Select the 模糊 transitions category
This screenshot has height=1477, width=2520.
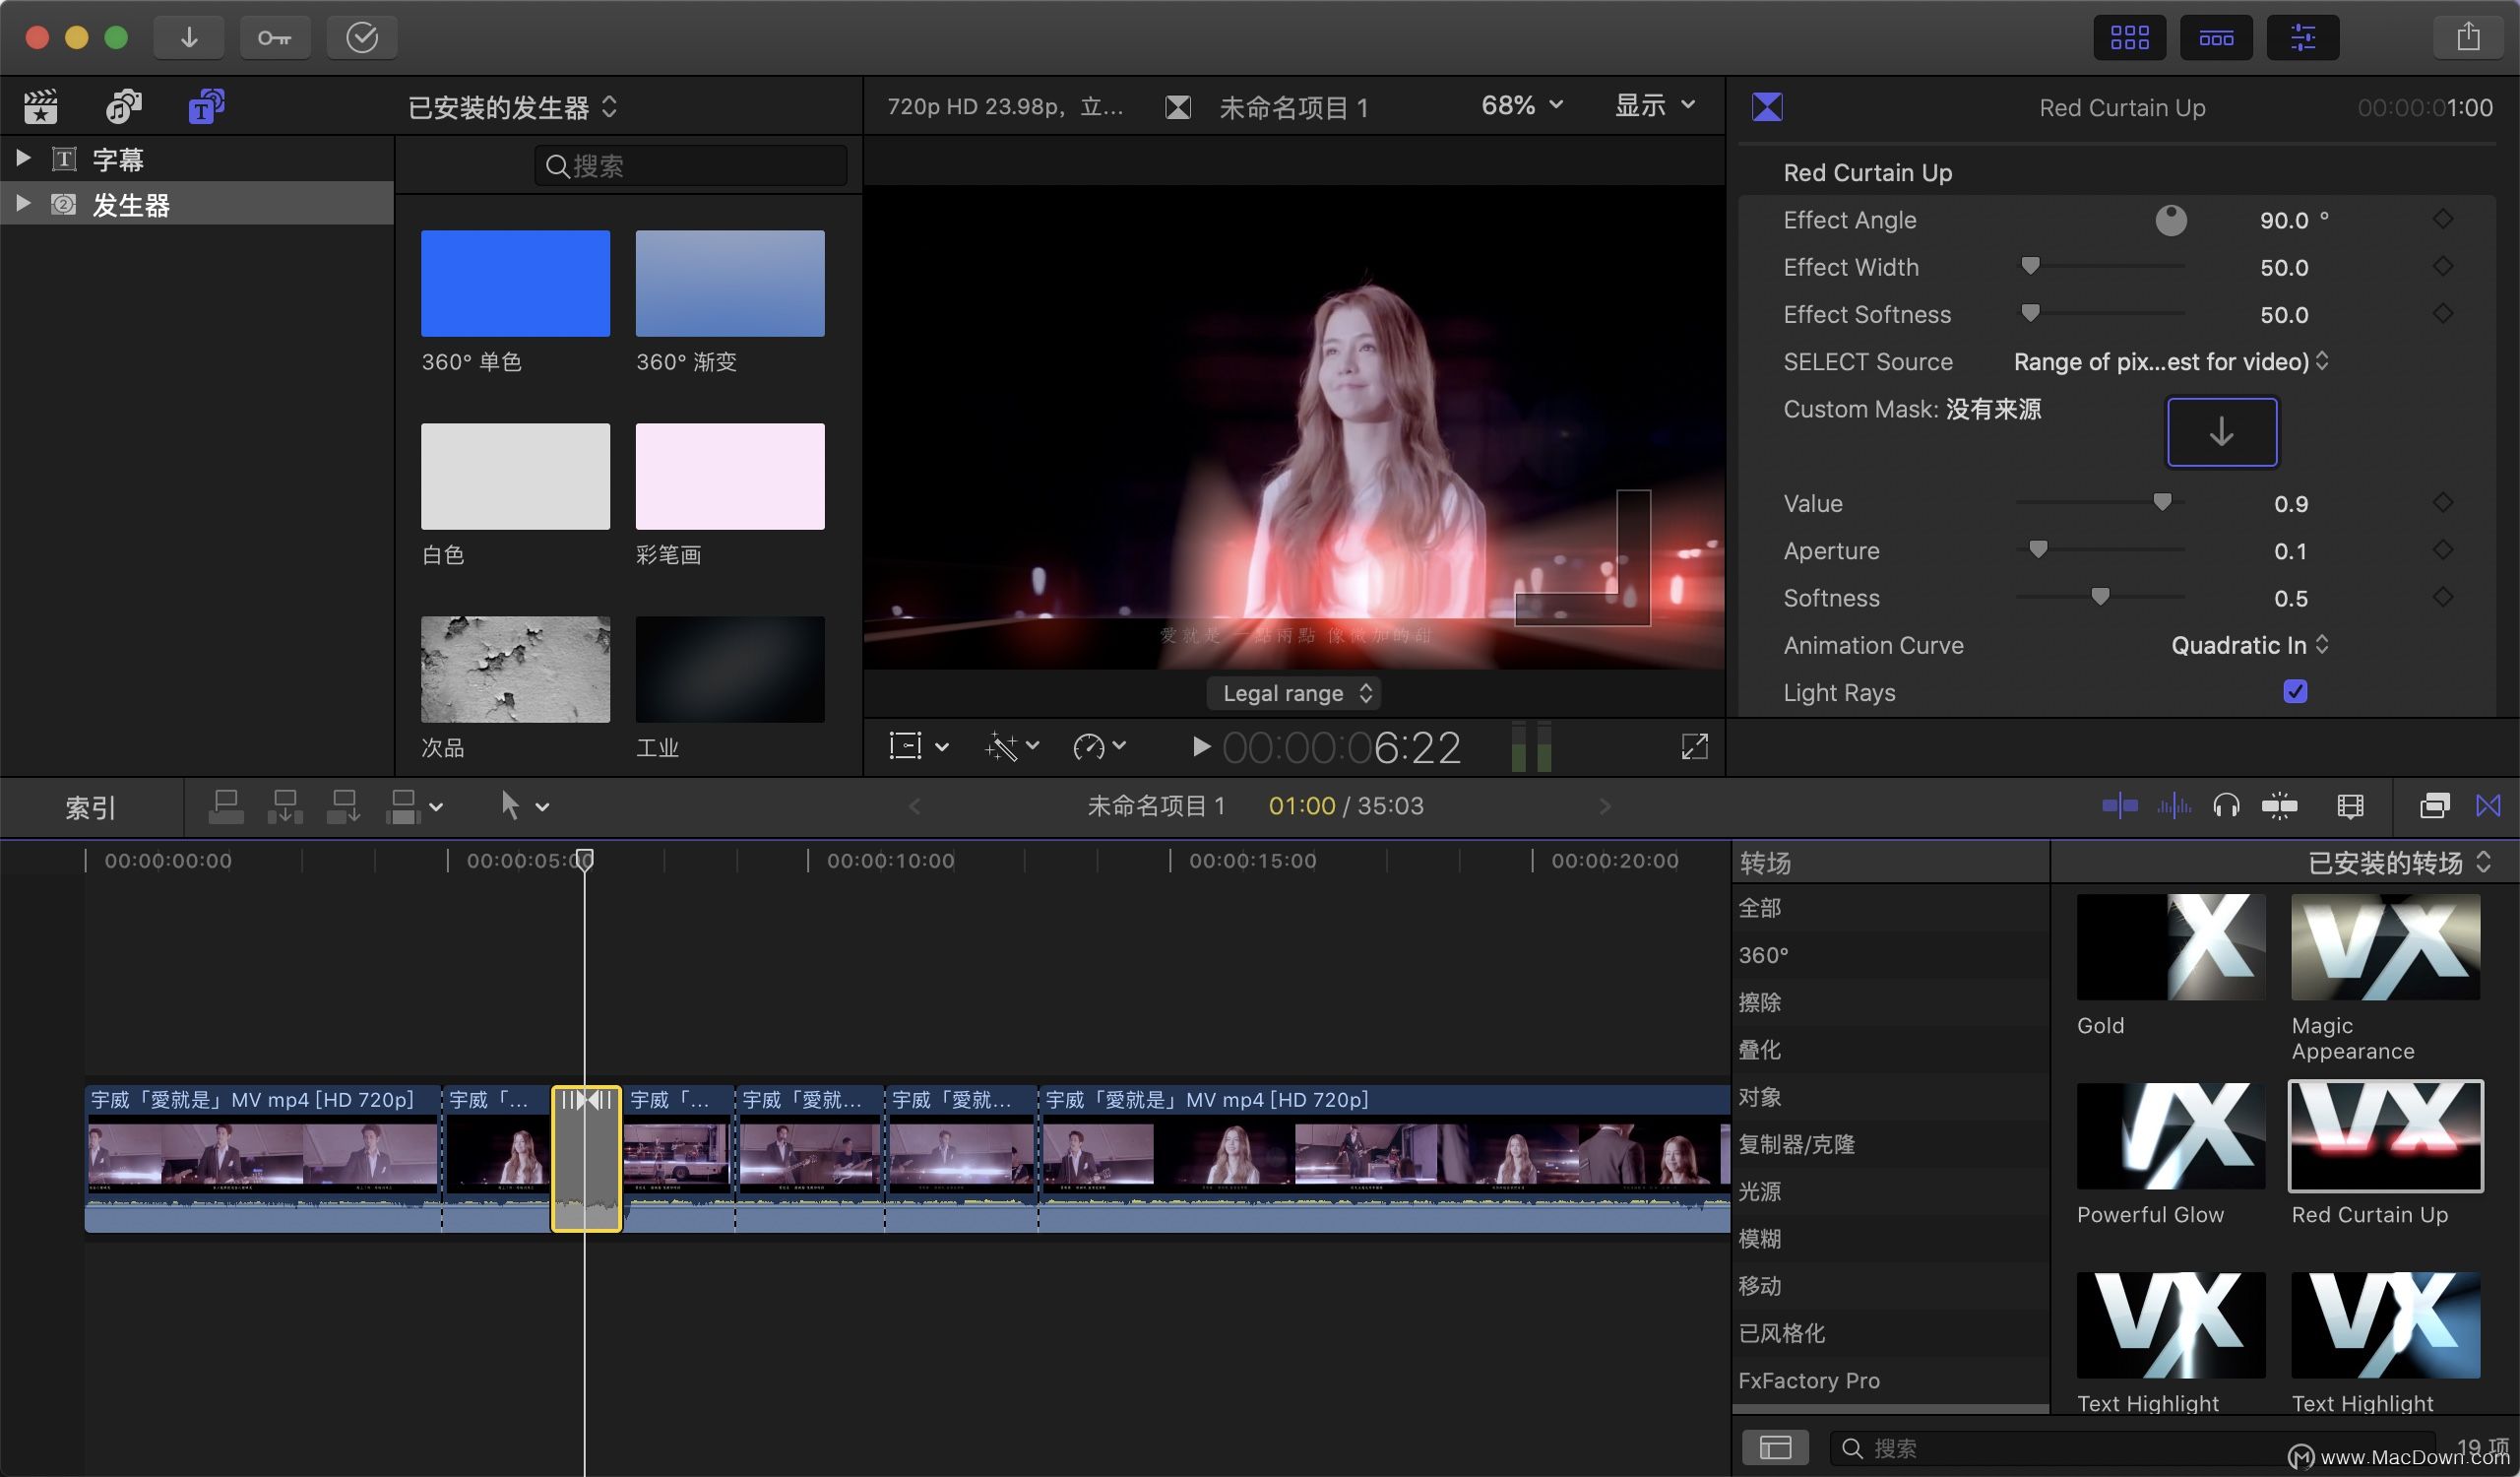tap(1760, 1239)
